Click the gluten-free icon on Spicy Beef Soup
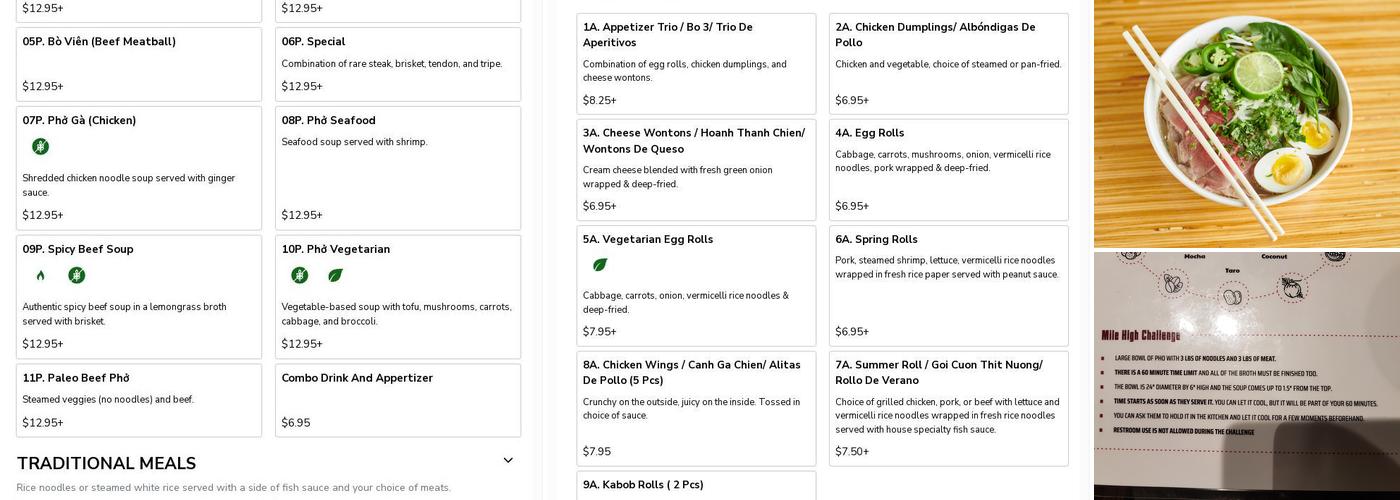This screenshot has width=1400, height=500. point(77,276)
